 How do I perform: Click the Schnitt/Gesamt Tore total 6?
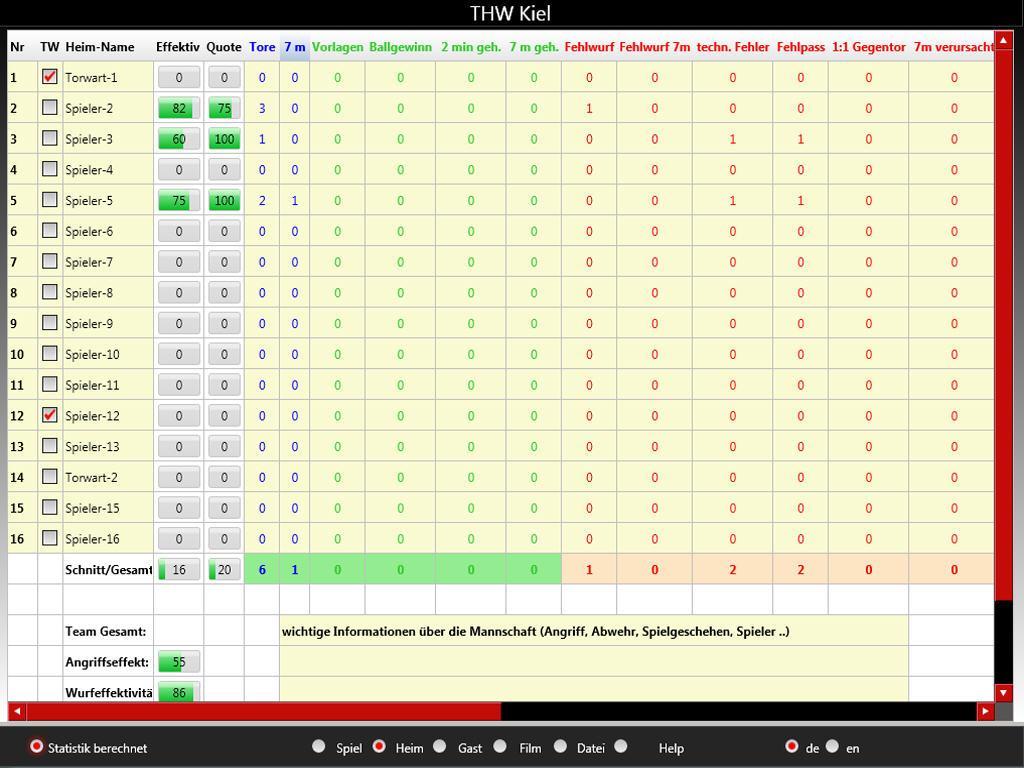[262, 569]
